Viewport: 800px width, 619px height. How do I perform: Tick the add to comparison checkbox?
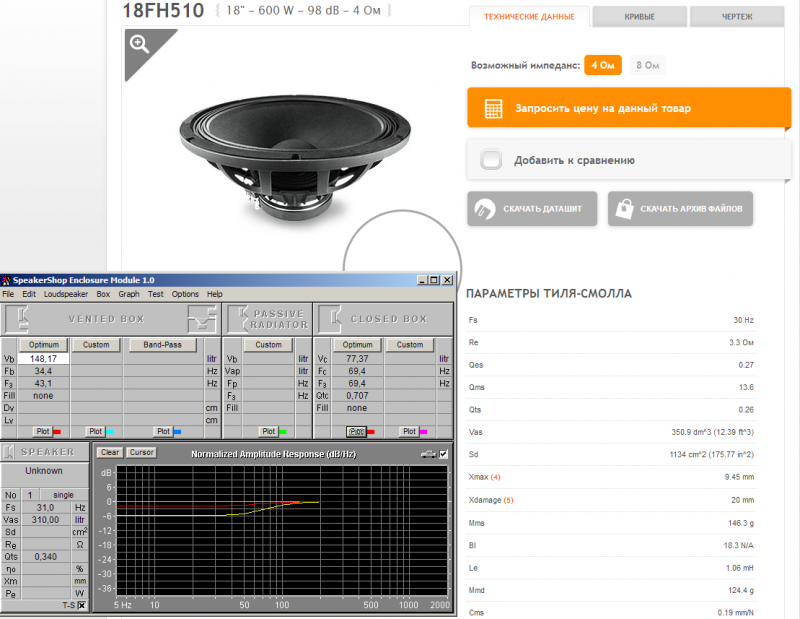coord(491,160)
